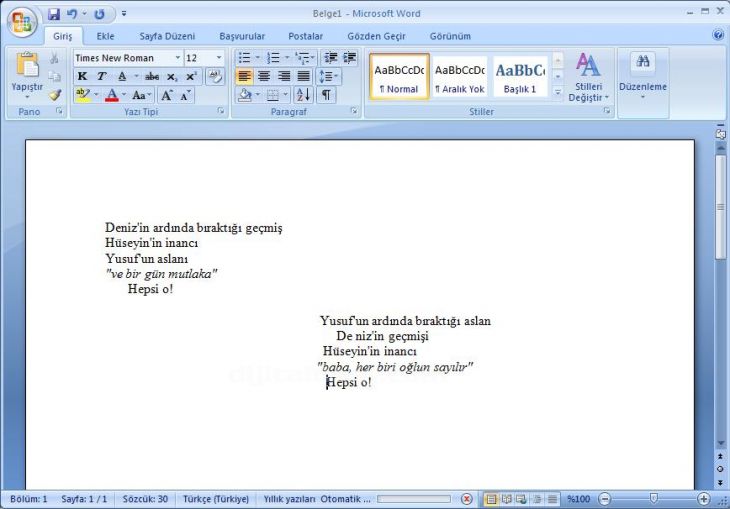Switch to Gözden Geçir tab

376,36
